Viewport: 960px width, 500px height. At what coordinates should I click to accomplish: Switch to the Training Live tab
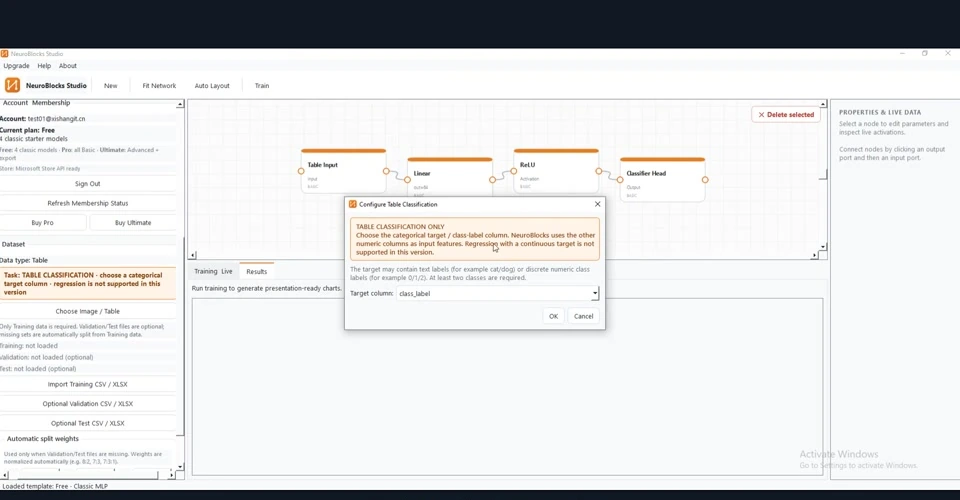tap(213, 271)
